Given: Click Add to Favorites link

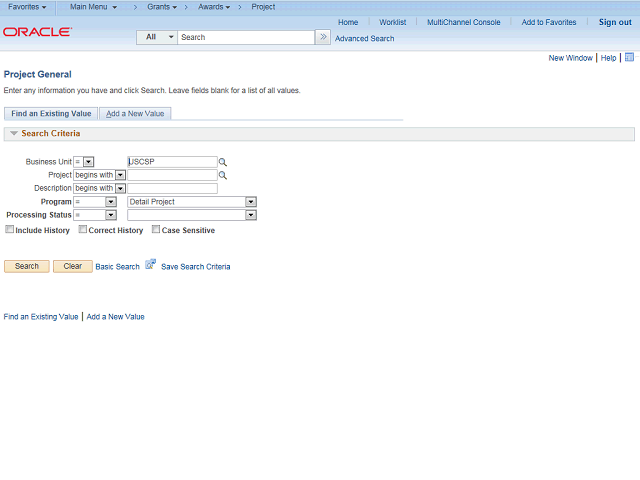Looking at the screenshot, I should tap(549, 22).
